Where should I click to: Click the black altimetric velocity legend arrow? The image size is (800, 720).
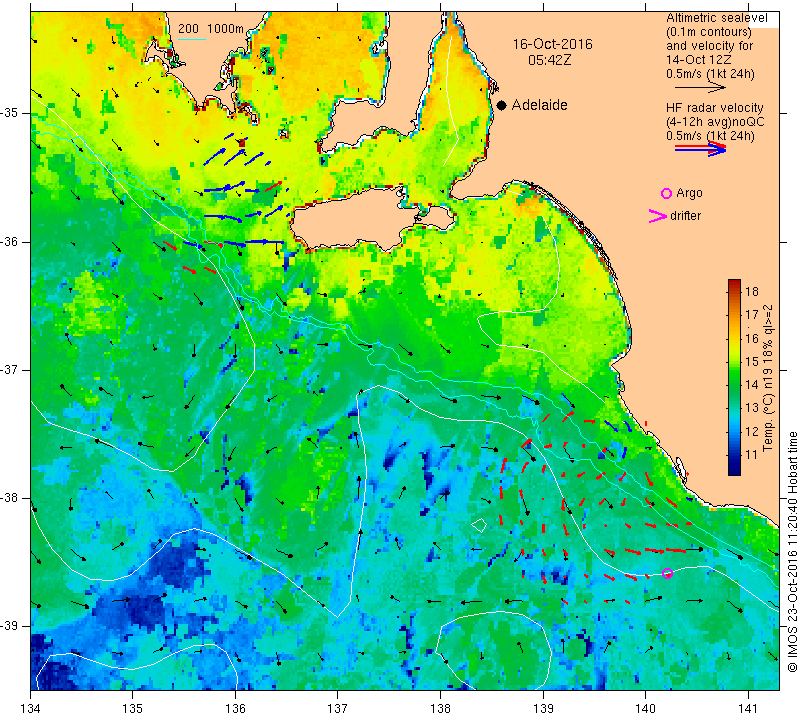700,88
